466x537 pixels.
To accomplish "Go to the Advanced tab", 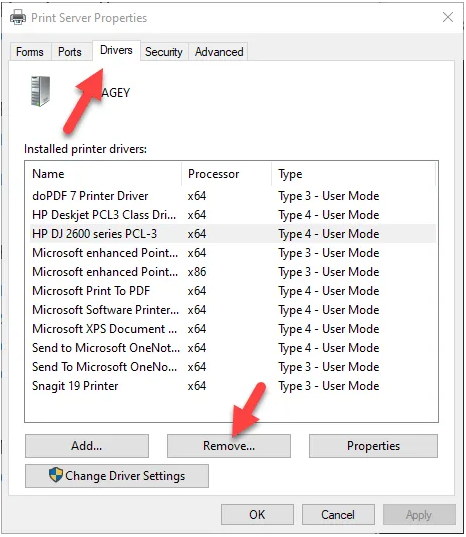I will [219, 52].
